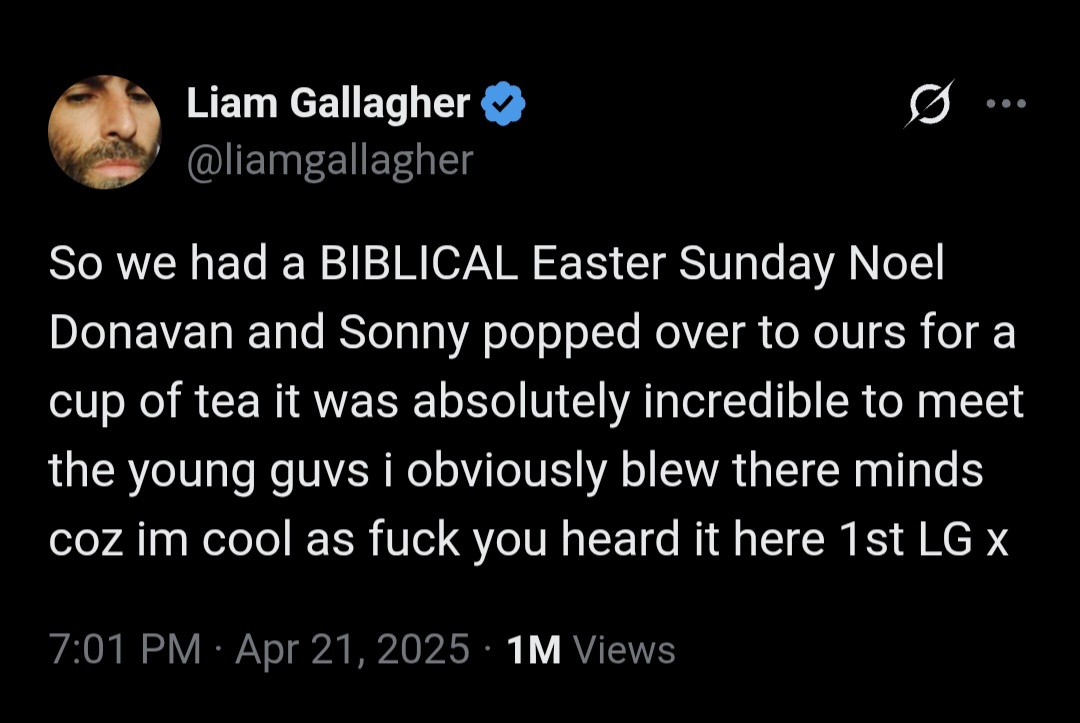
Task: Click the Apr 21, 2025 date
Action: 352,649
